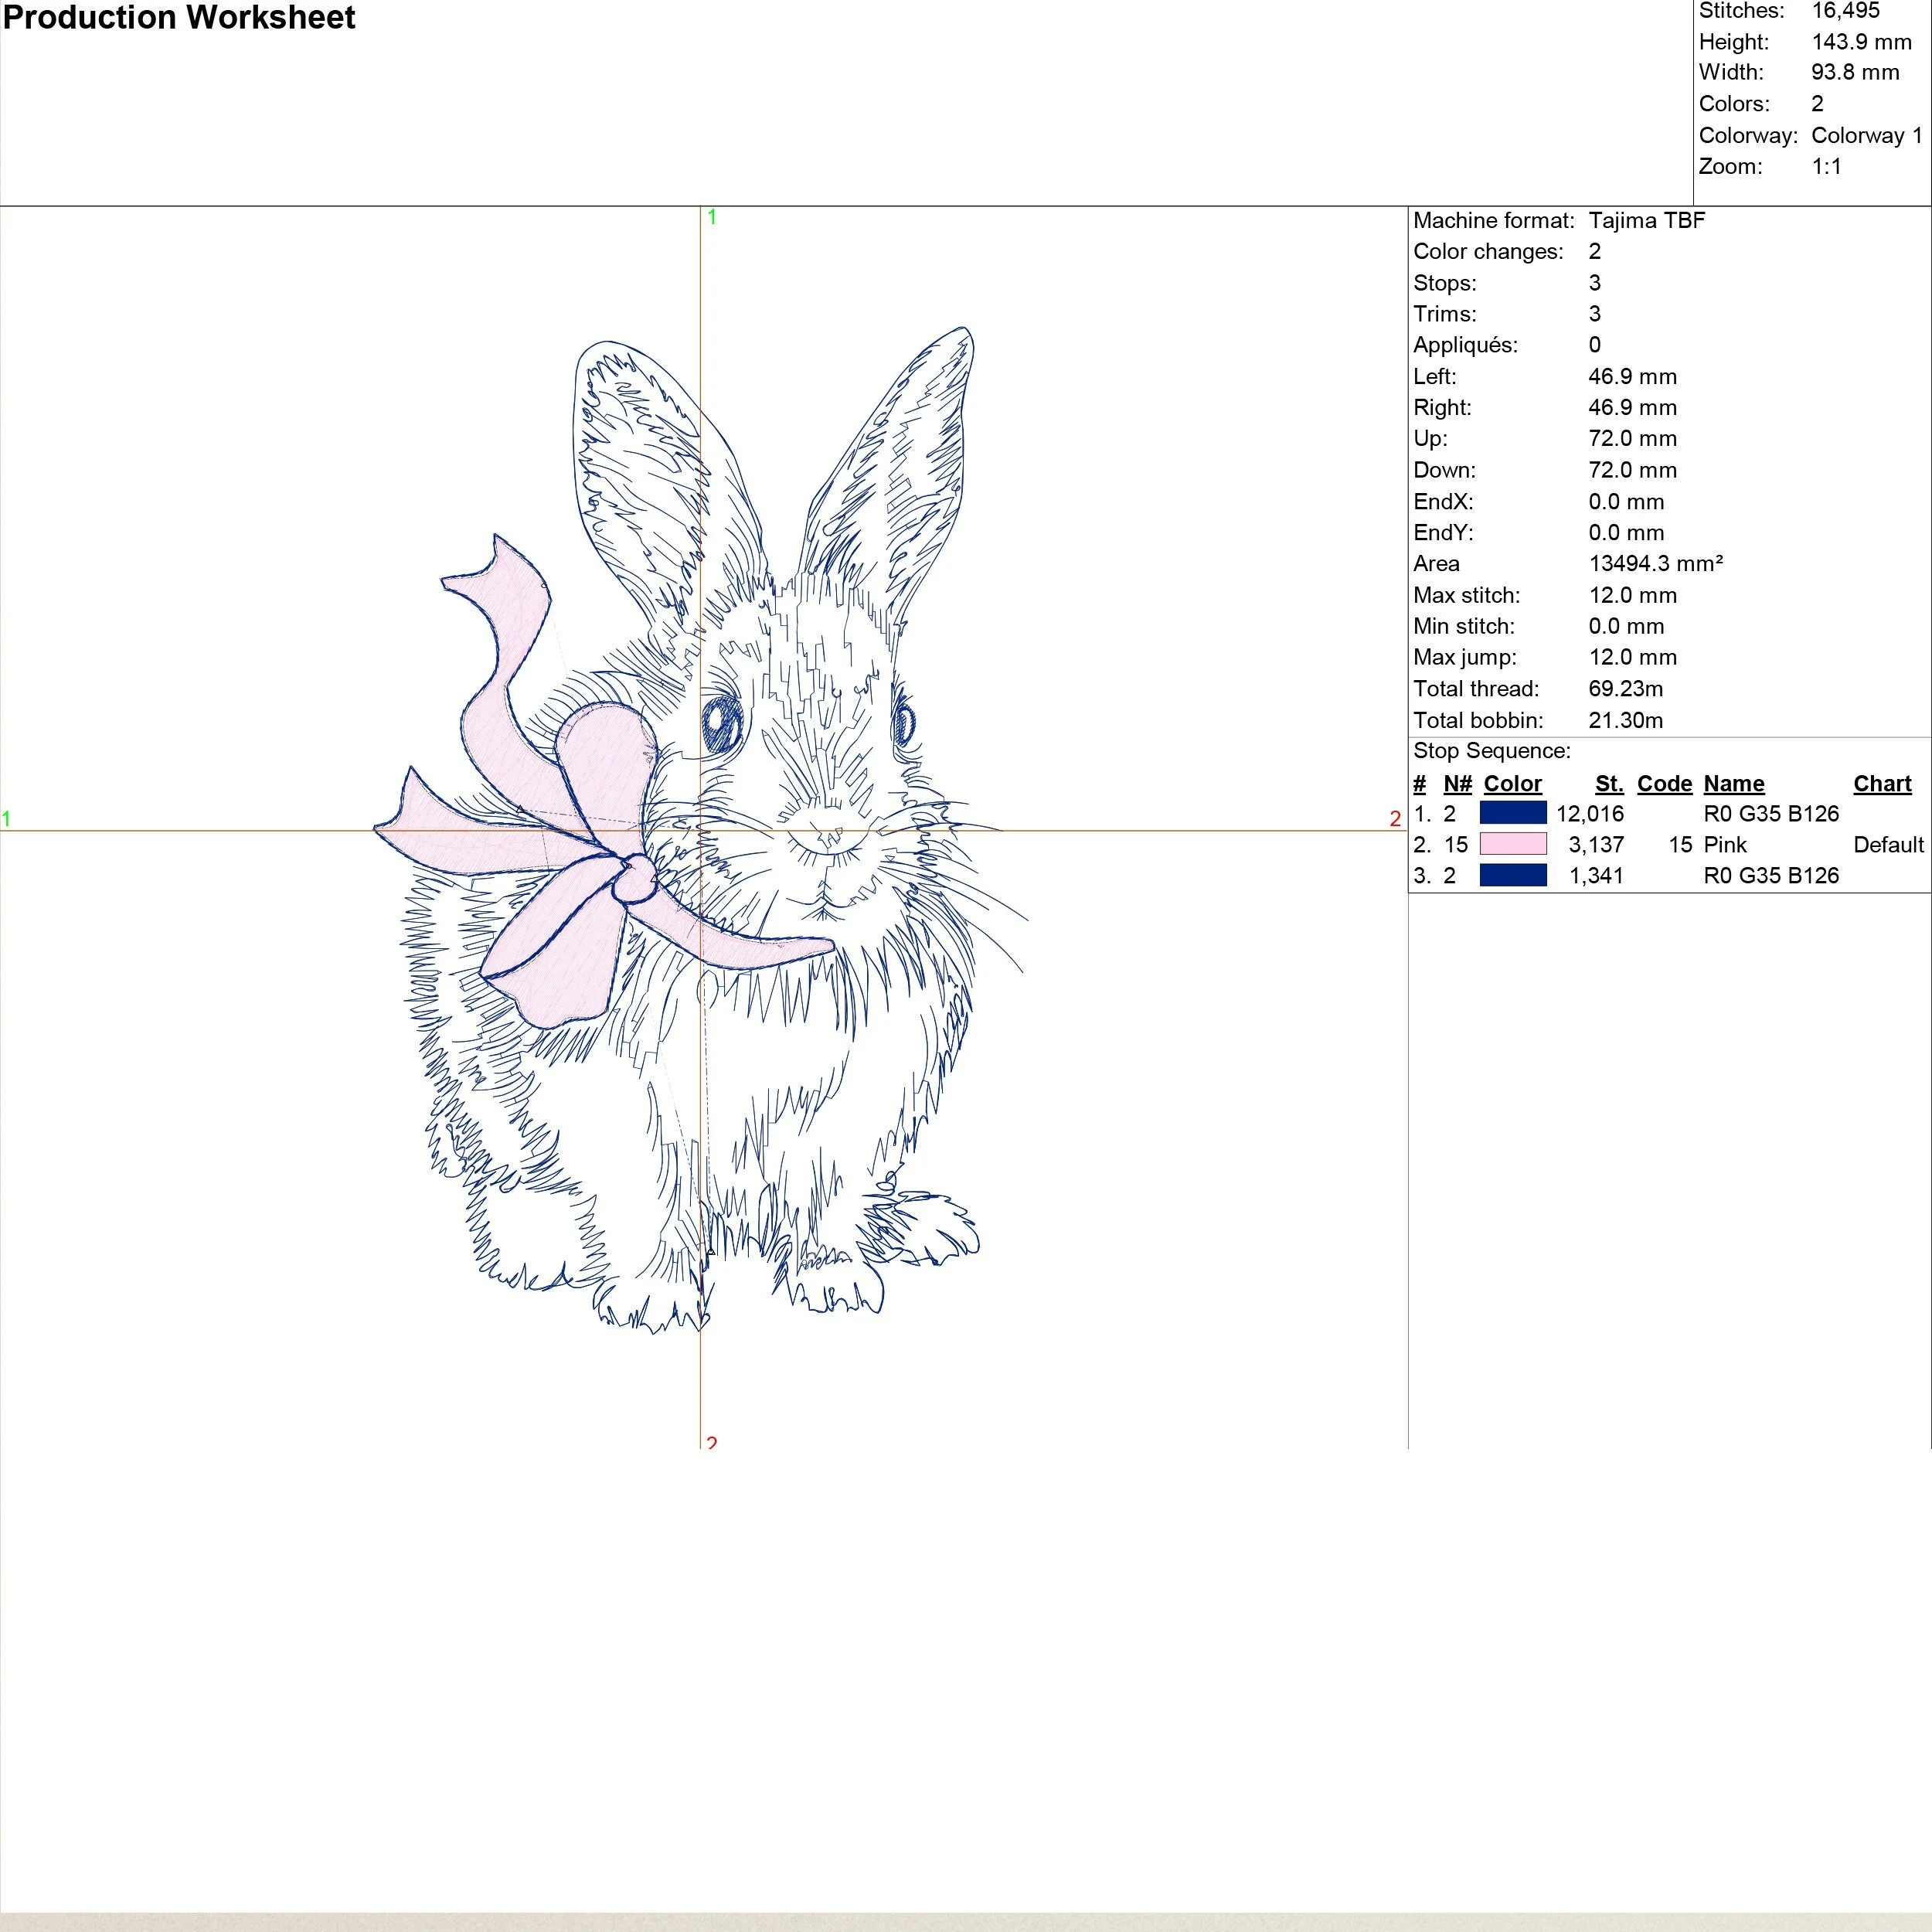Click the Stop Sequence heading
The height and width of the screenshot is (1932, 1932).
pyautogui.click(x=1491, y=751)
